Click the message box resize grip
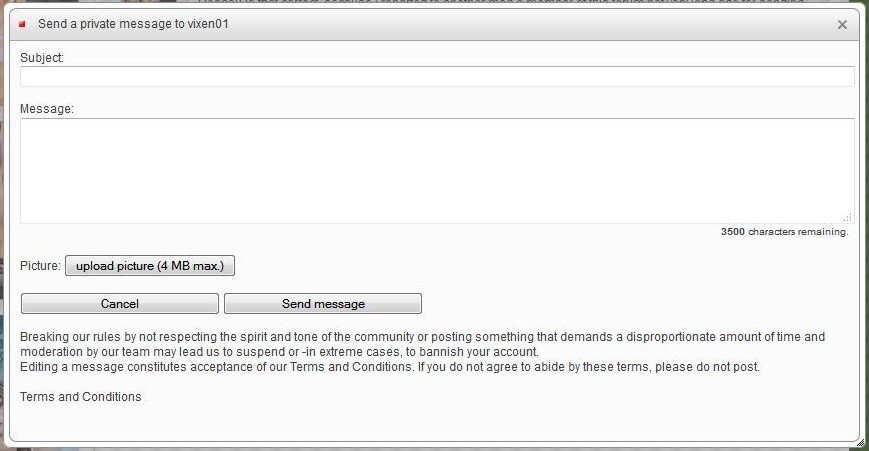The height and width of the screenshot is (451, 869). [x=847, y=217]
